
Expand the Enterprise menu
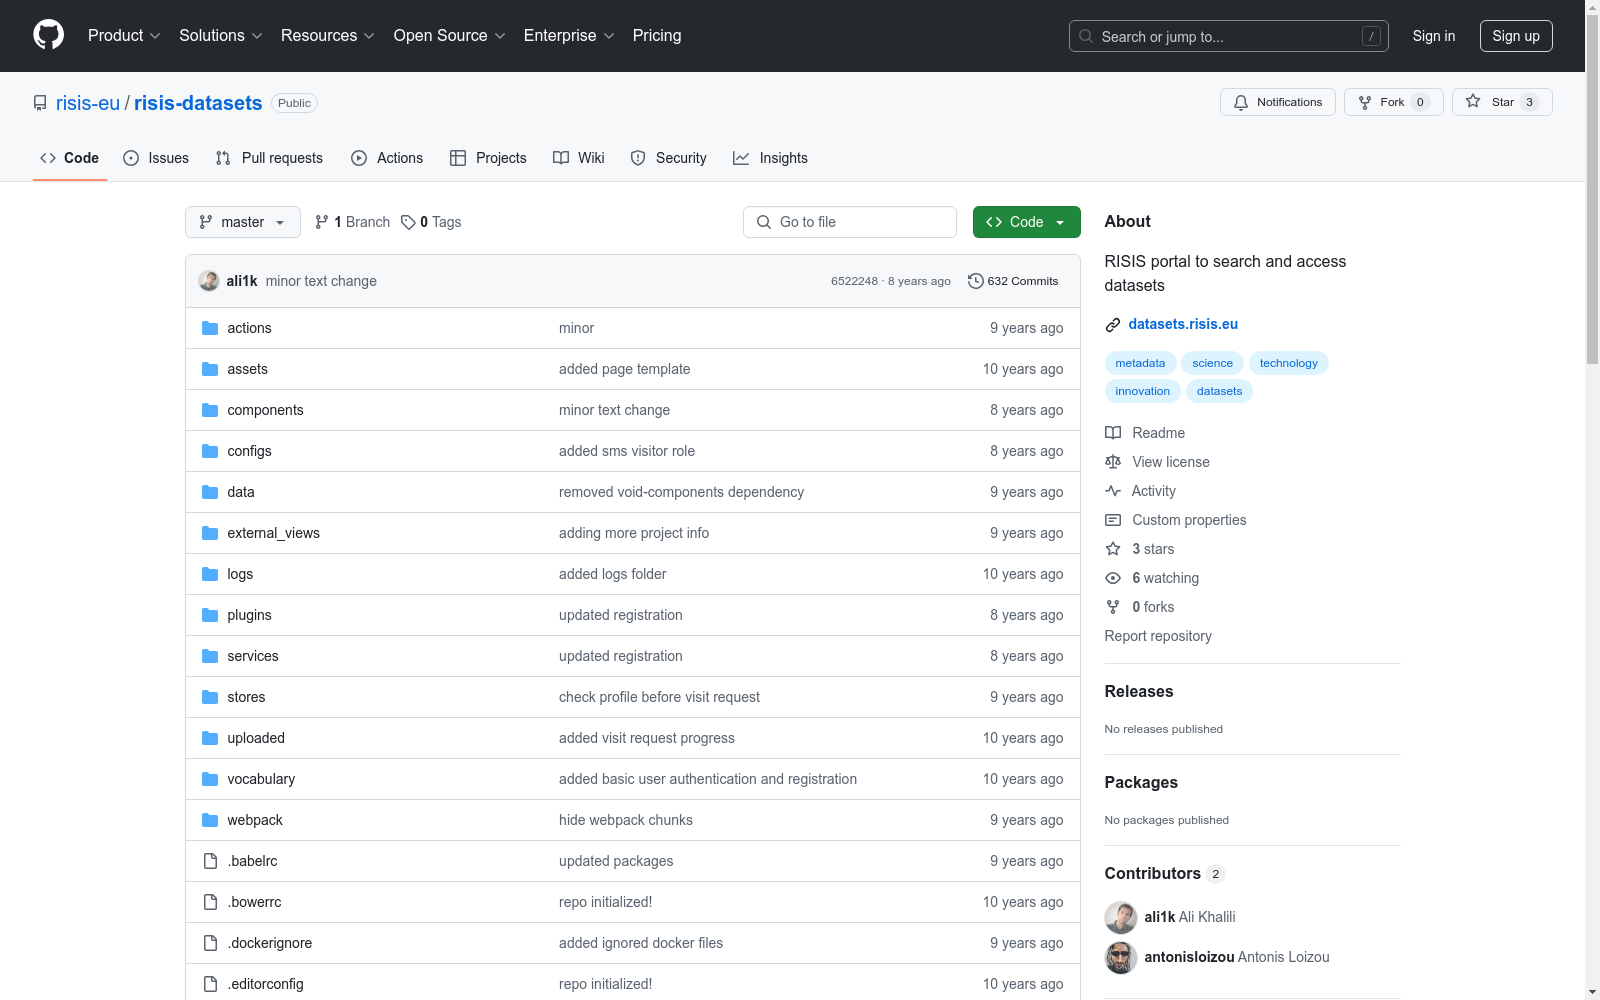coord(569,36)
